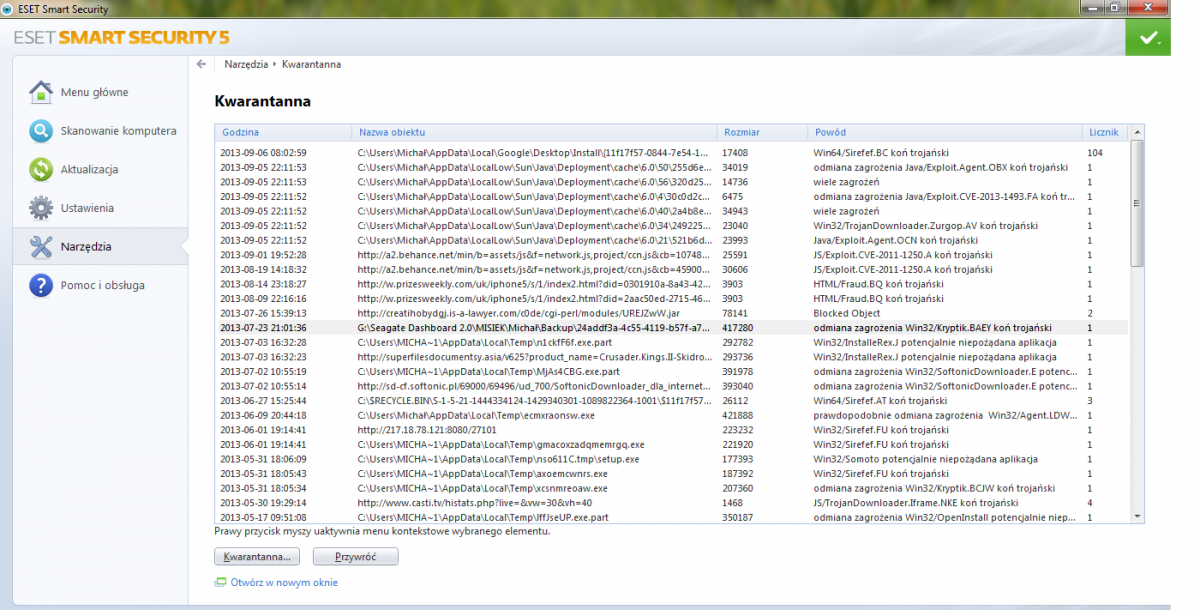1200x610 pixels.
Task: Select the row dated 2013-09-01 19:52:28
Action: click(x=672, y=255)
